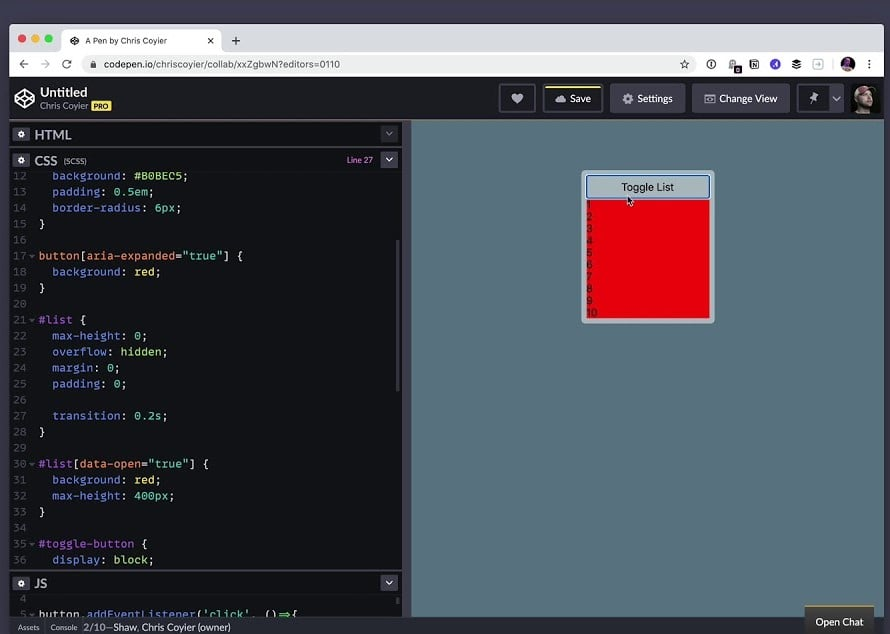Click the CodePen logo in the header
The image size is (890, 634).
(24, 98)
